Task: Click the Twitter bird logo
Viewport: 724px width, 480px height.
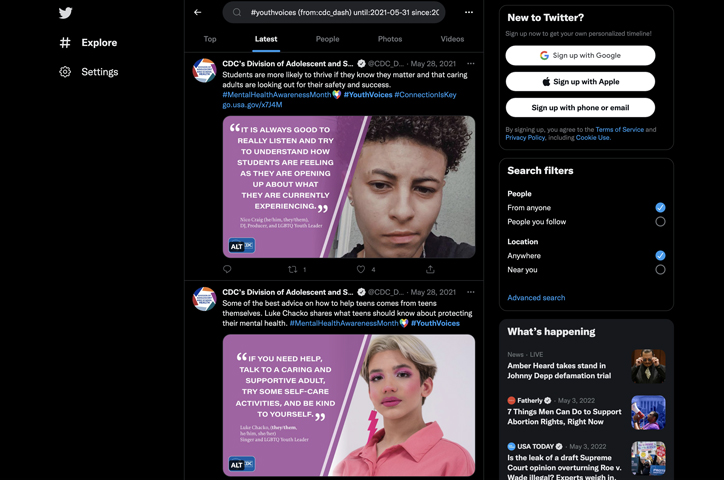Action: pyautogui.click(x=66, y=13)
